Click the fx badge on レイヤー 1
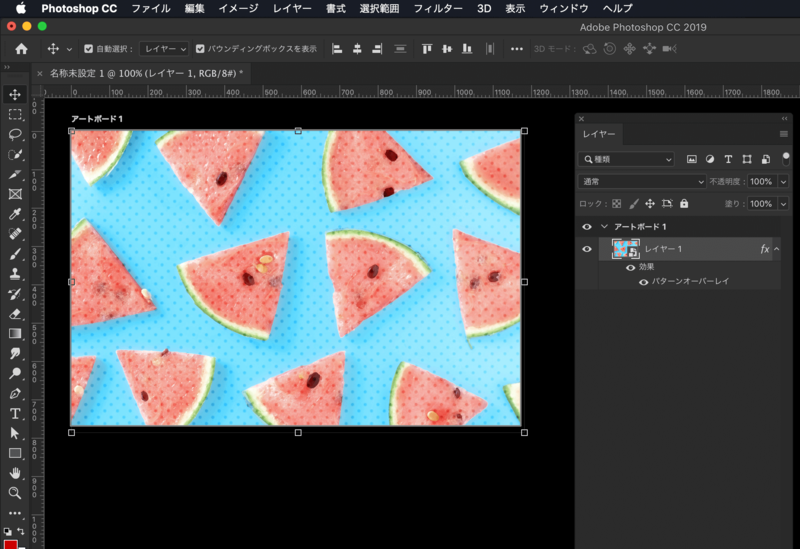The image size is (800, 549). [765, 249]
